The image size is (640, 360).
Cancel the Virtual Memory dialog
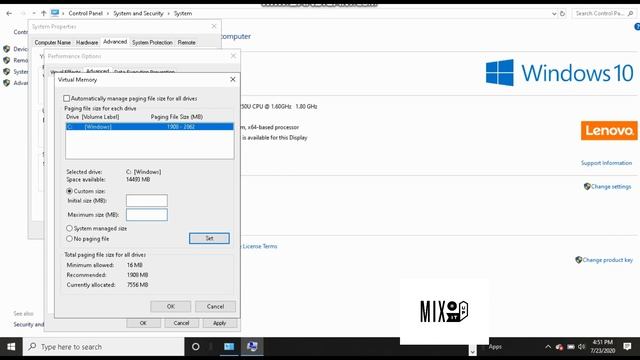215,307
